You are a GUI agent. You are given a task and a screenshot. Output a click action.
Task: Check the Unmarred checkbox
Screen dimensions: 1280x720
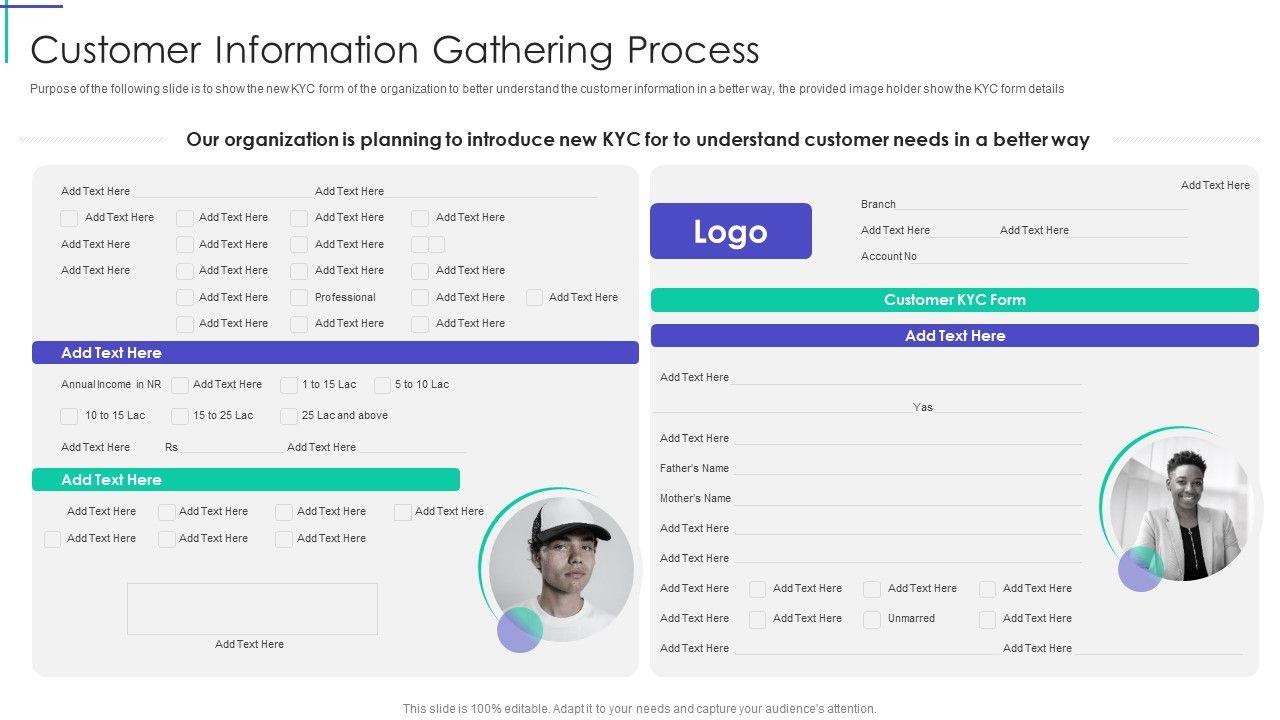tap(872, 619)
